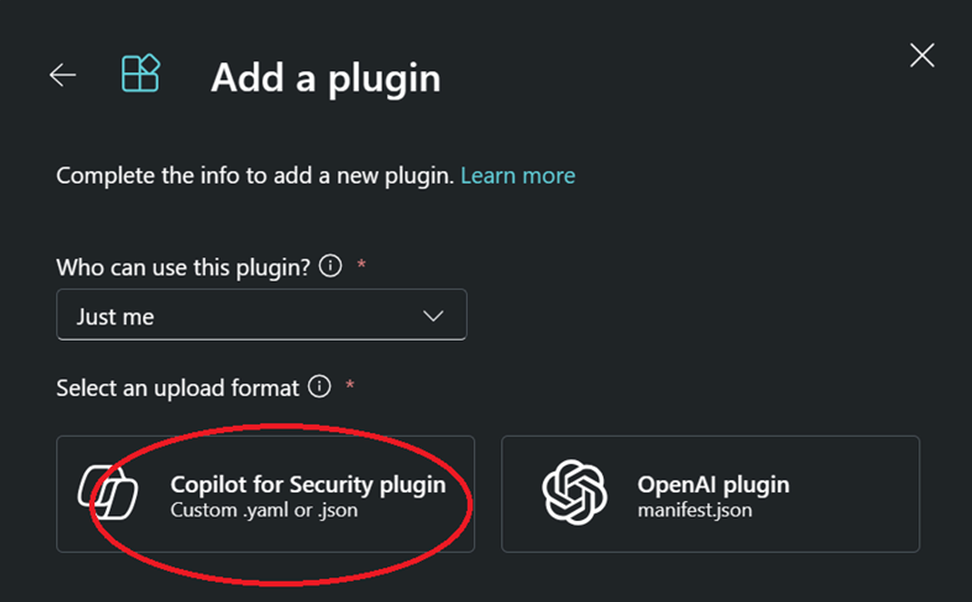
Task: Click the Custom .yaml or .json subtitle
Action: pyautogui.click(x=264, y=510)
